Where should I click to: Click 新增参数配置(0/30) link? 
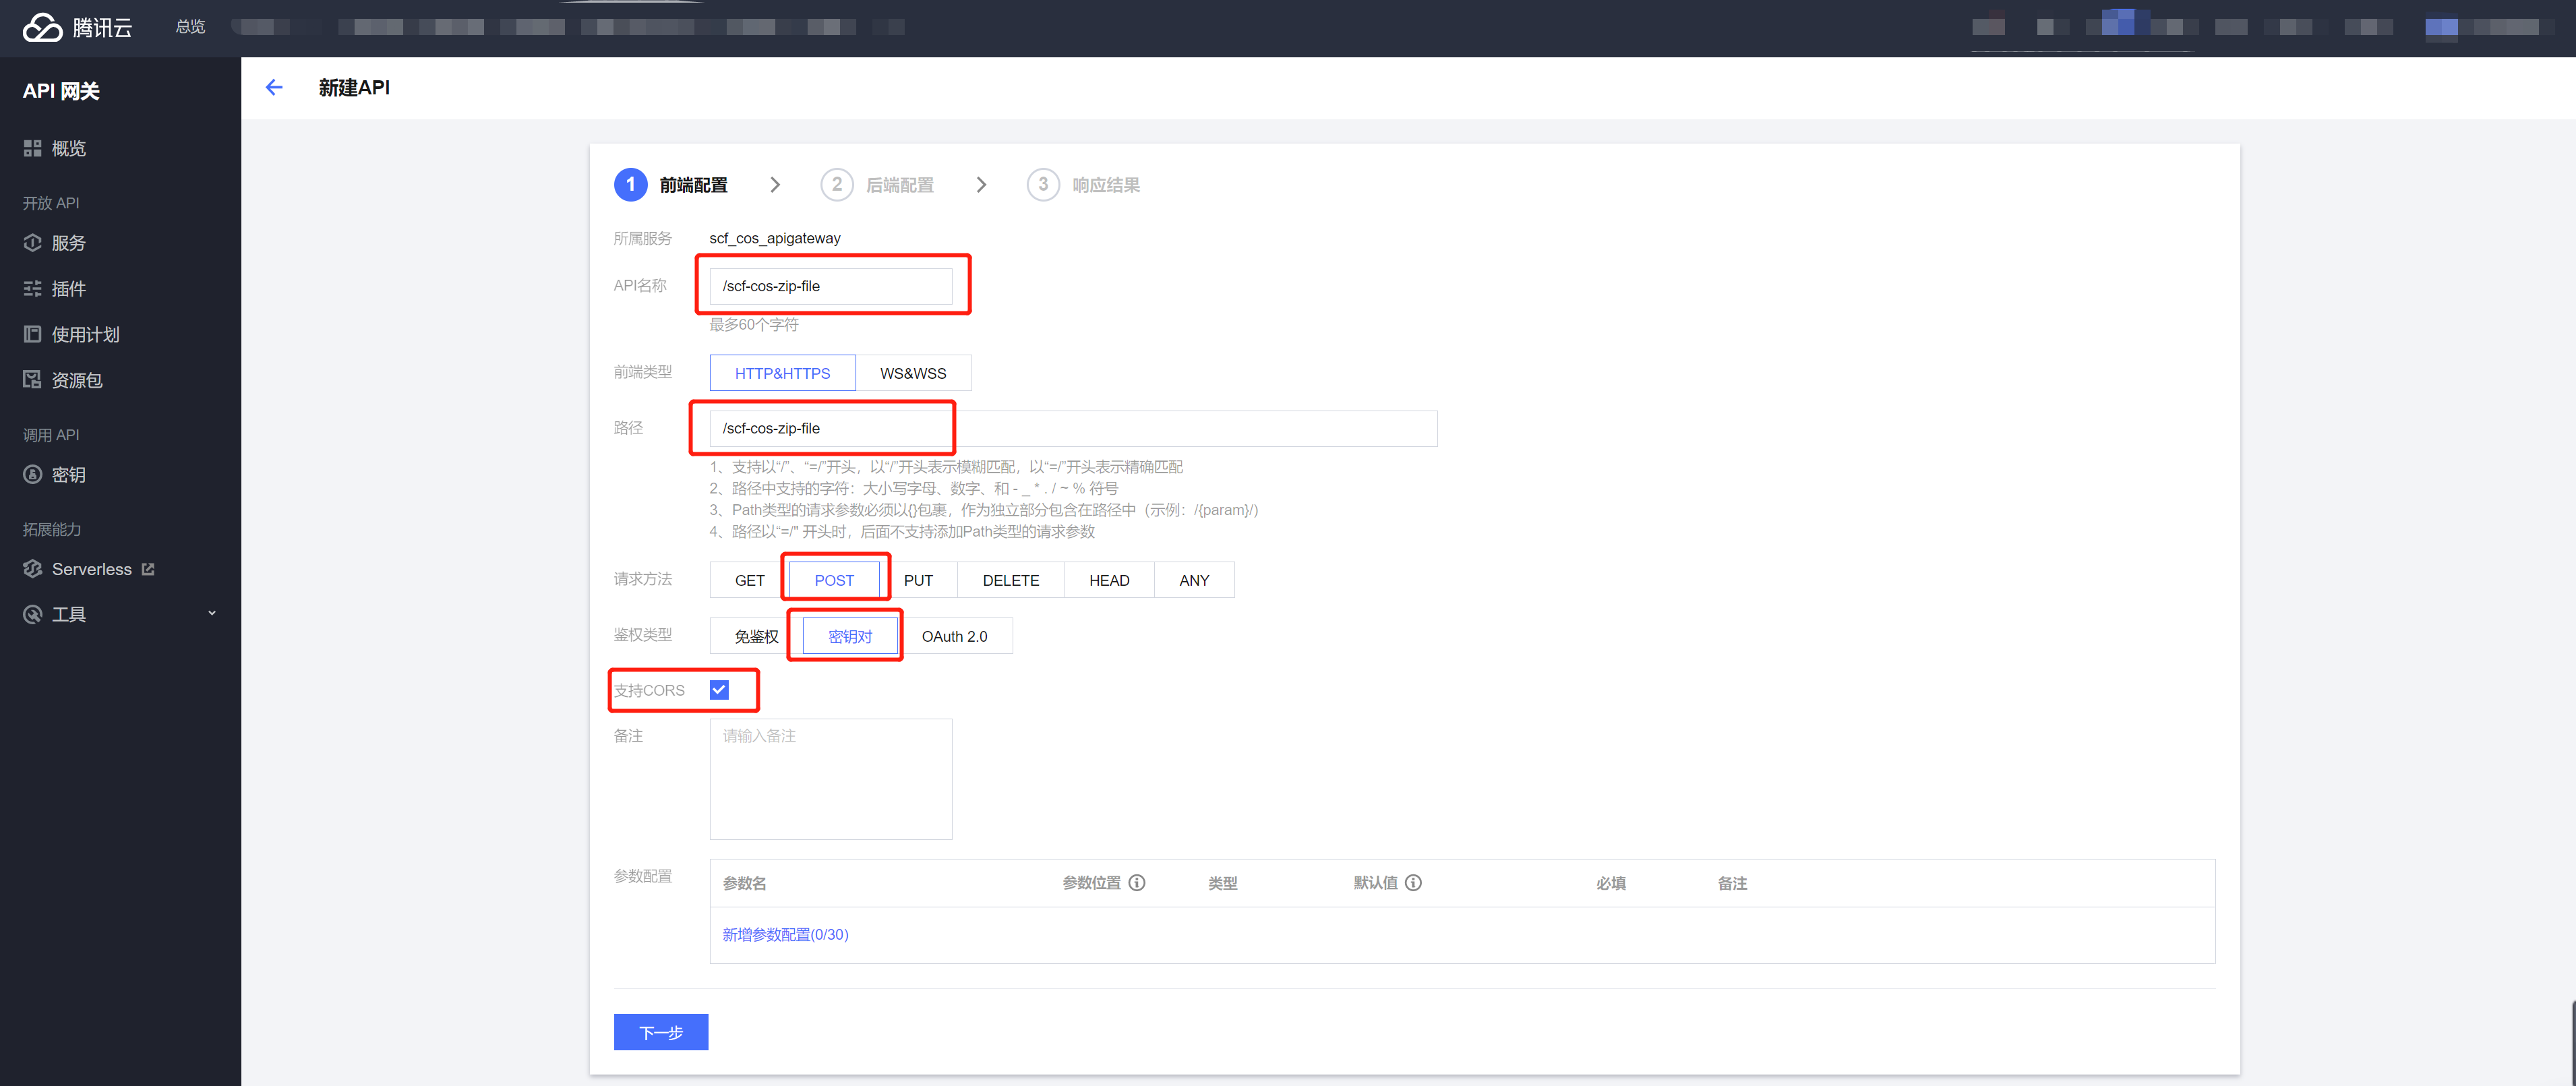click(785, 934)
